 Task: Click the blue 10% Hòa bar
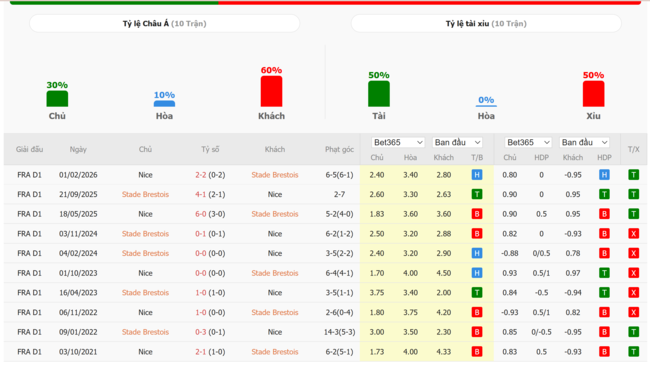164,104
